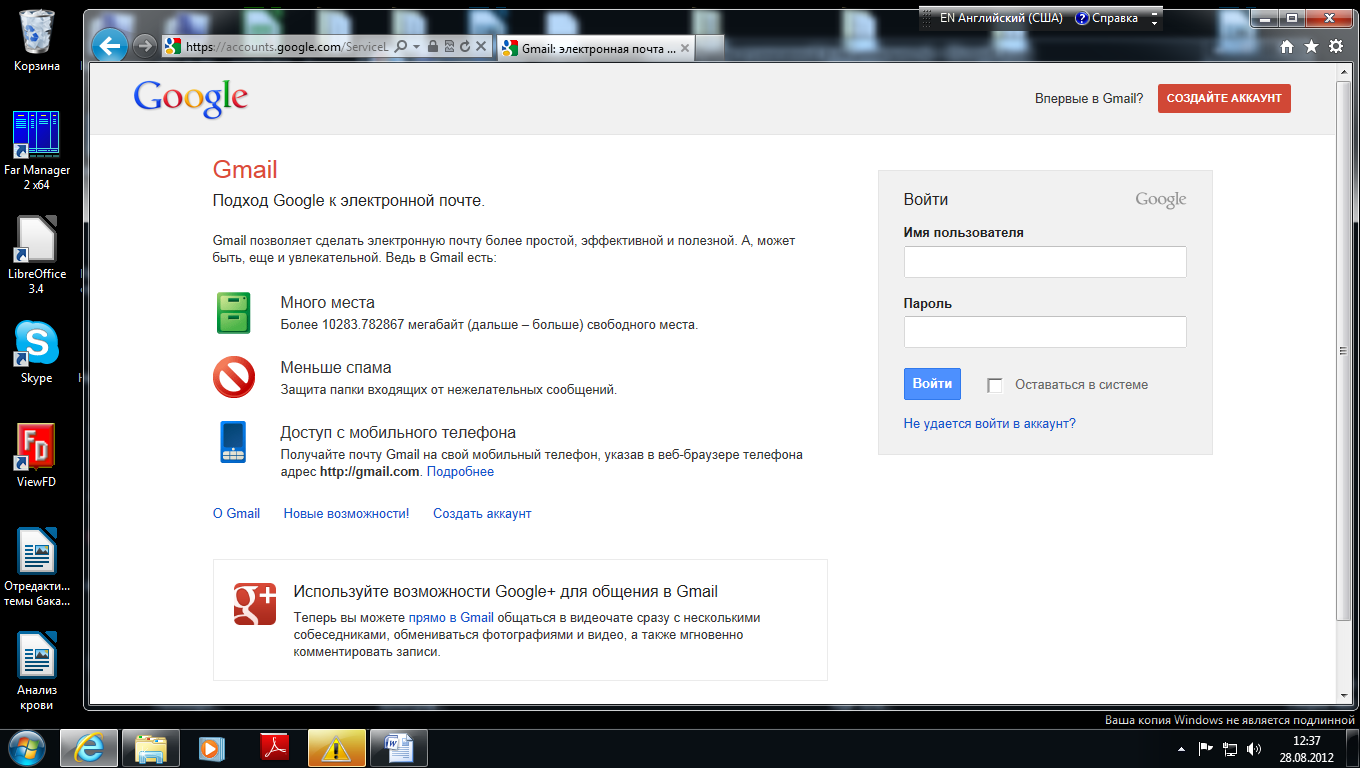
Task: Toggle the compatibility view icon in address bar
Action: pos(449,46)
